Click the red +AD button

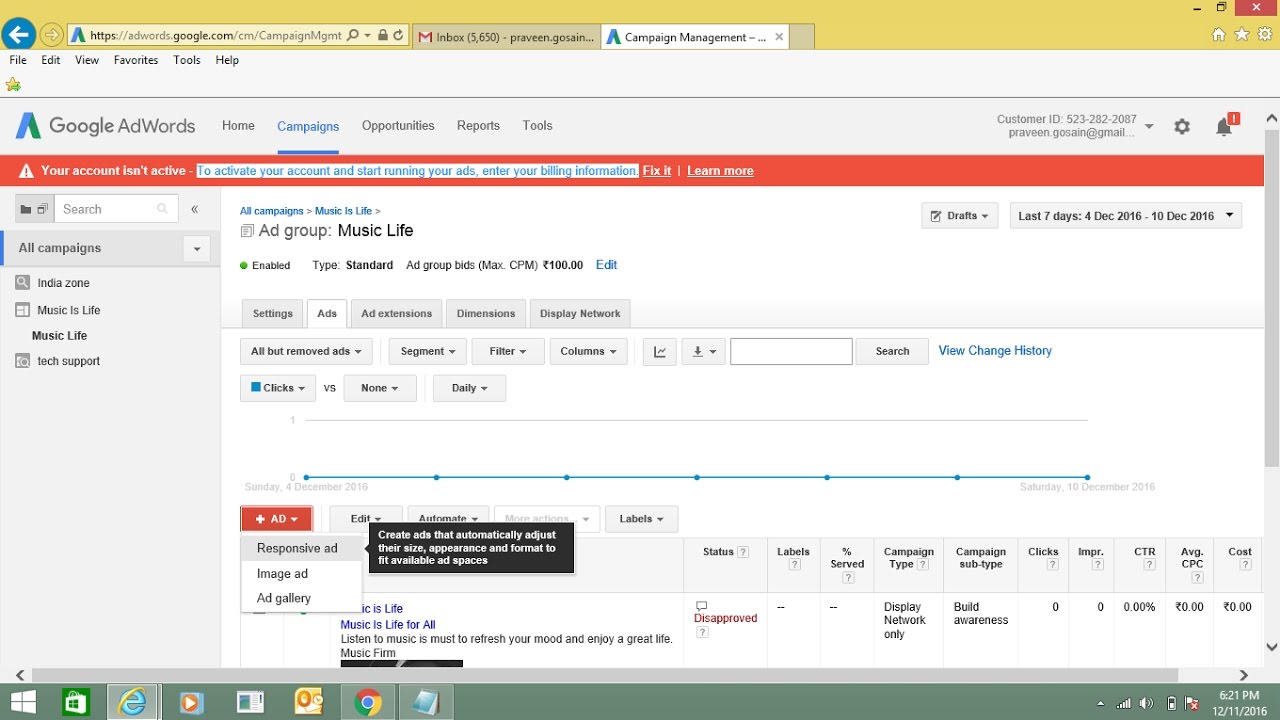277,519
